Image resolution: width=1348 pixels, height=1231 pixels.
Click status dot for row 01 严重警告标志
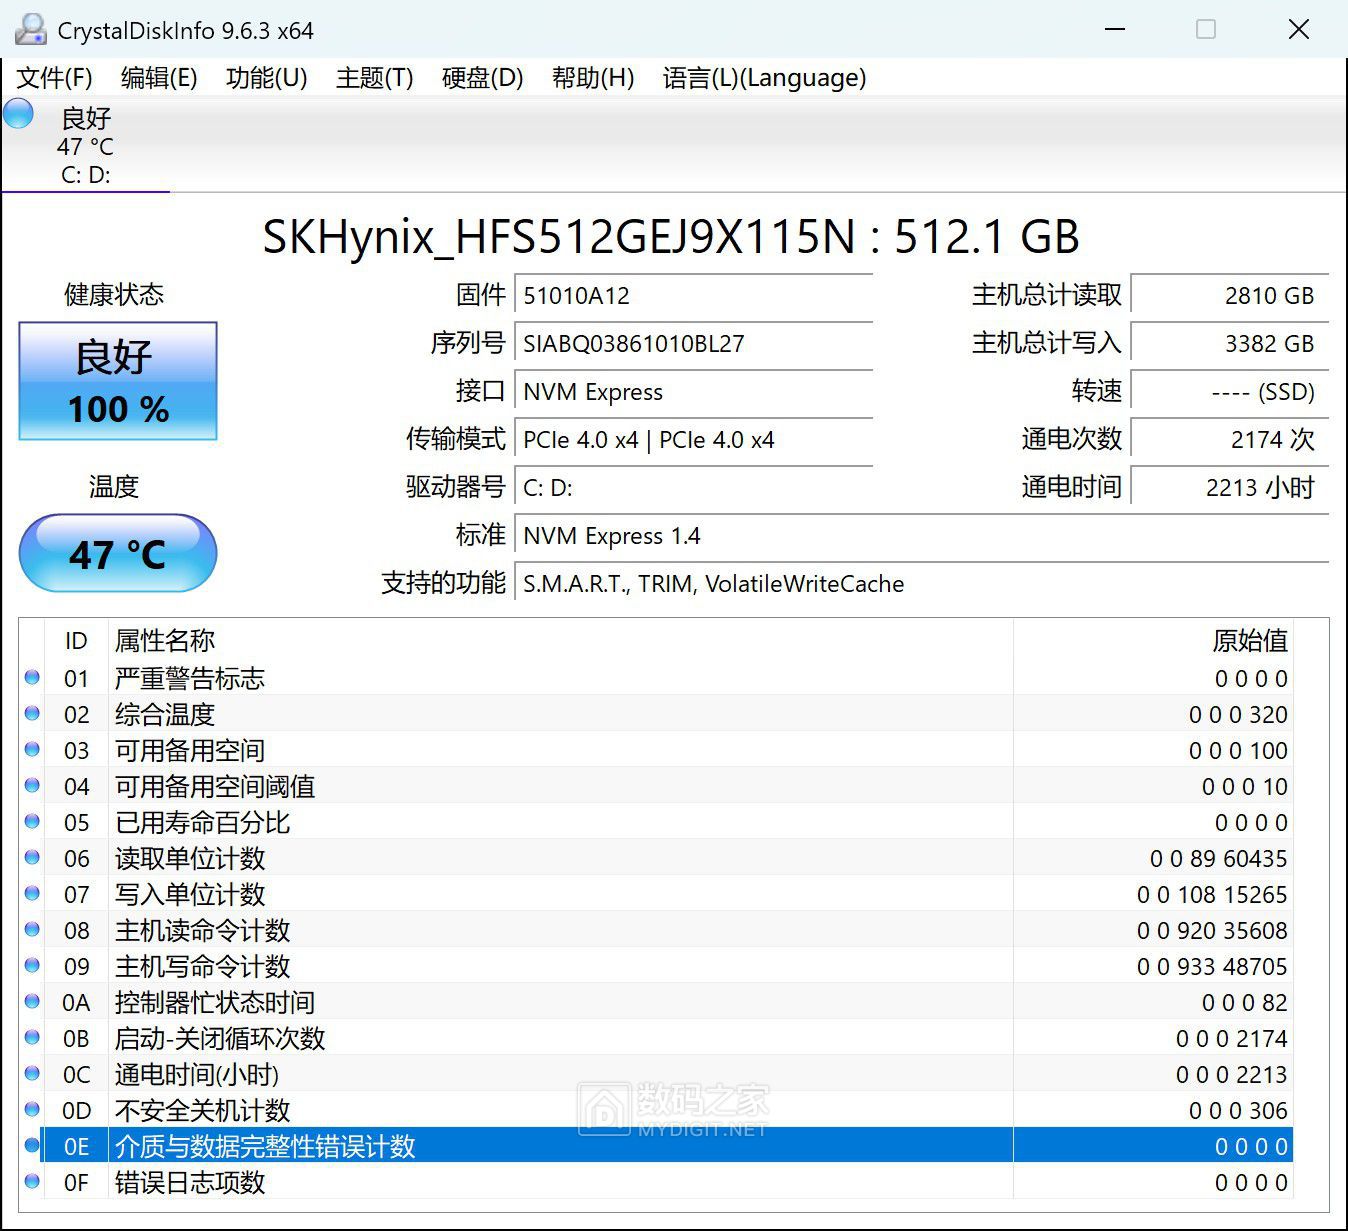(x=32, y=677)
